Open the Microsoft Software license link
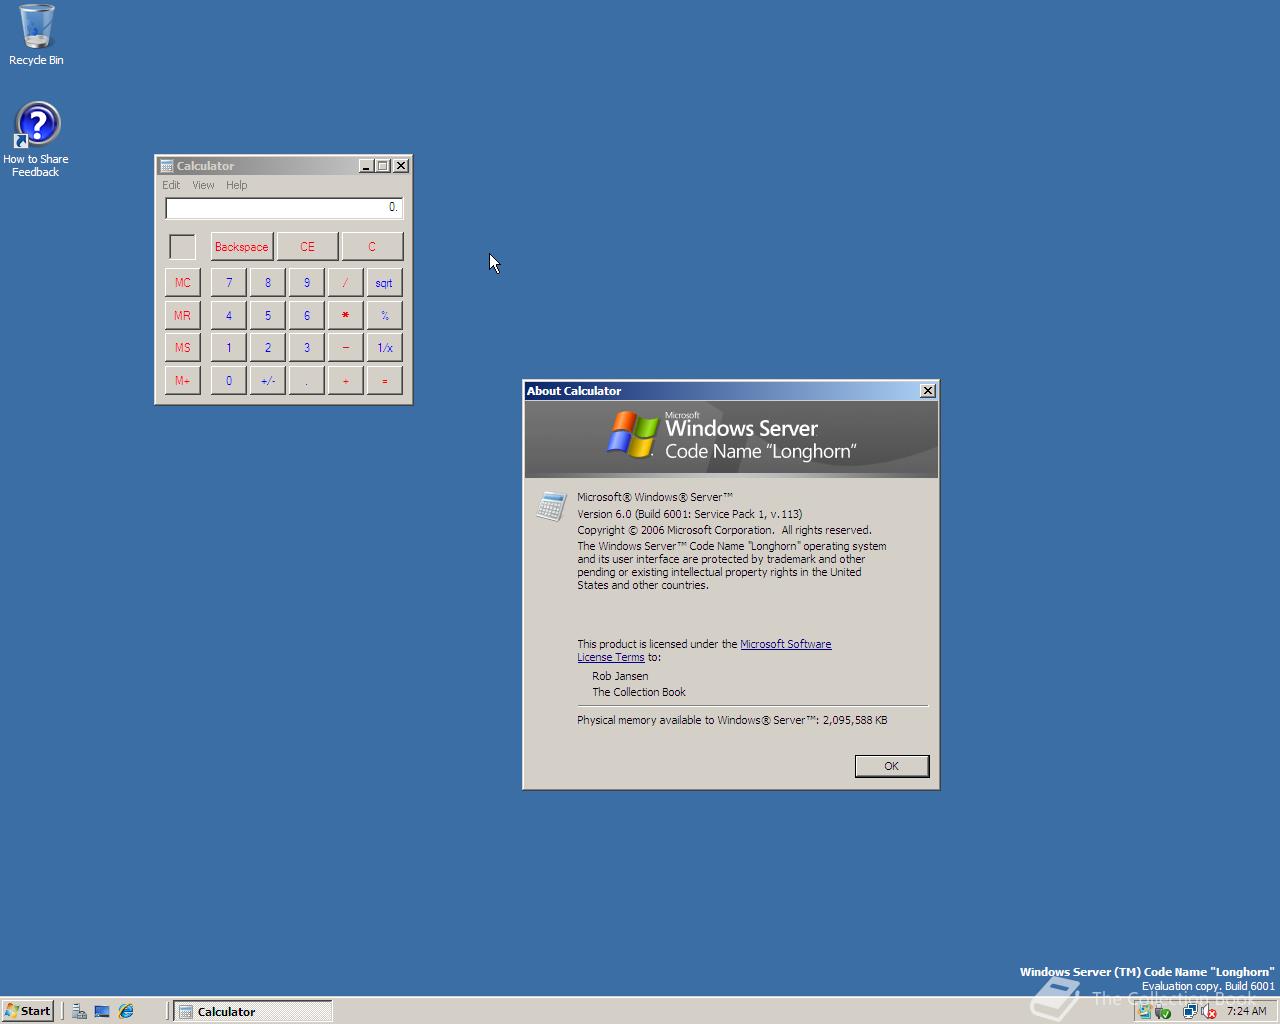This screenshot has width=1280, height=1024. [785, 644]
